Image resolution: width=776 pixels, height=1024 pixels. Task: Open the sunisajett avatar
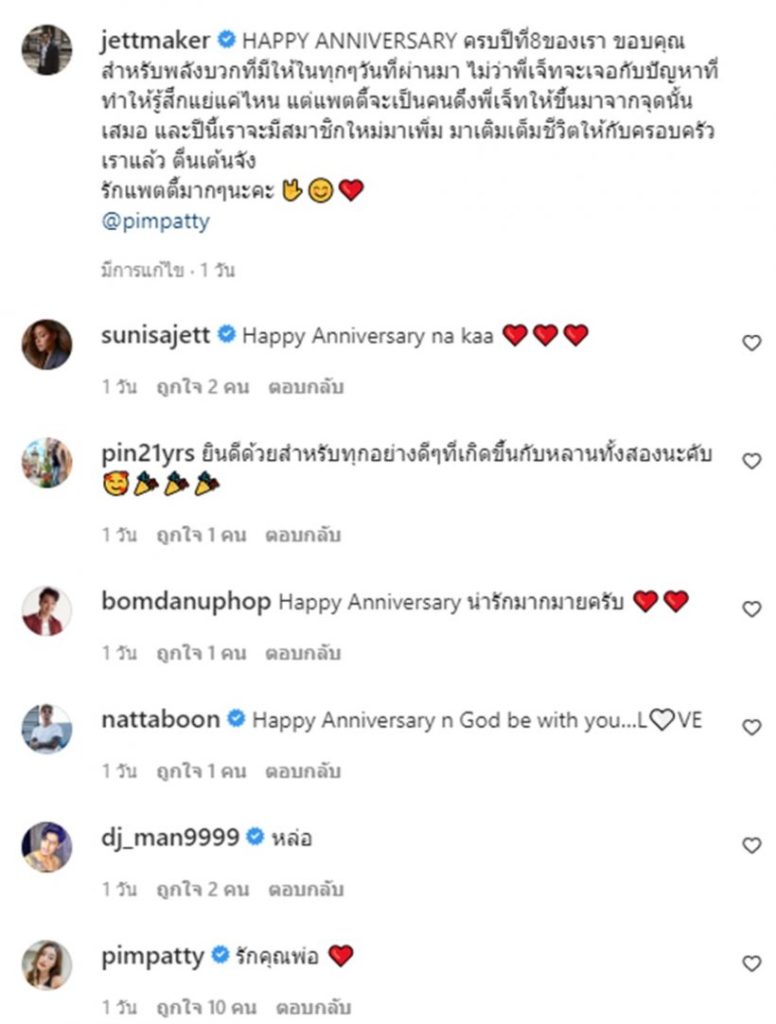click(47, 344)
